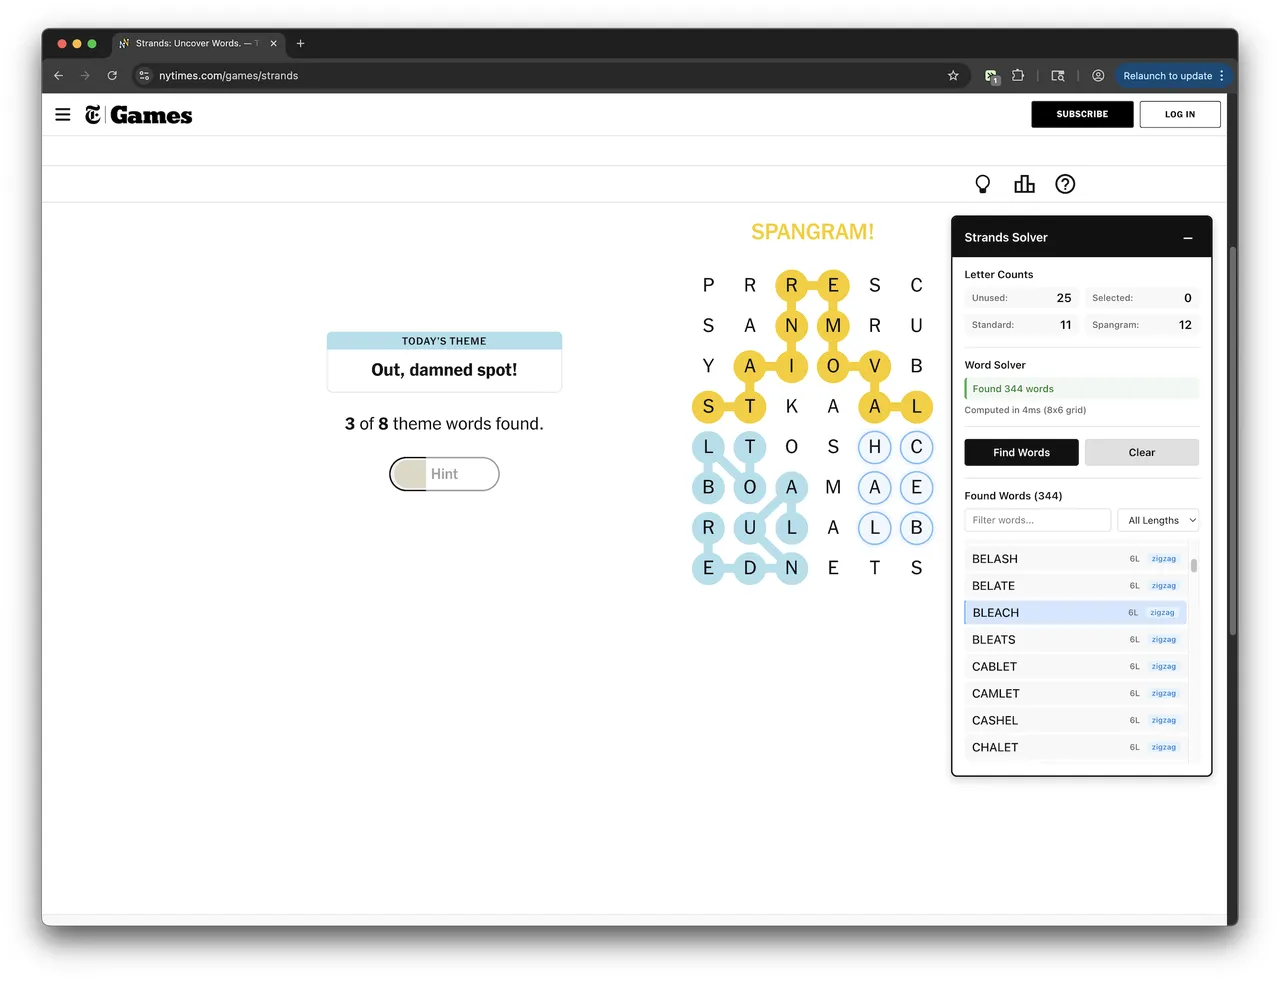Click the letter Y in the grid
Image resolution: width=1280 pixels, height=981 pixels.
pos(708,366)
